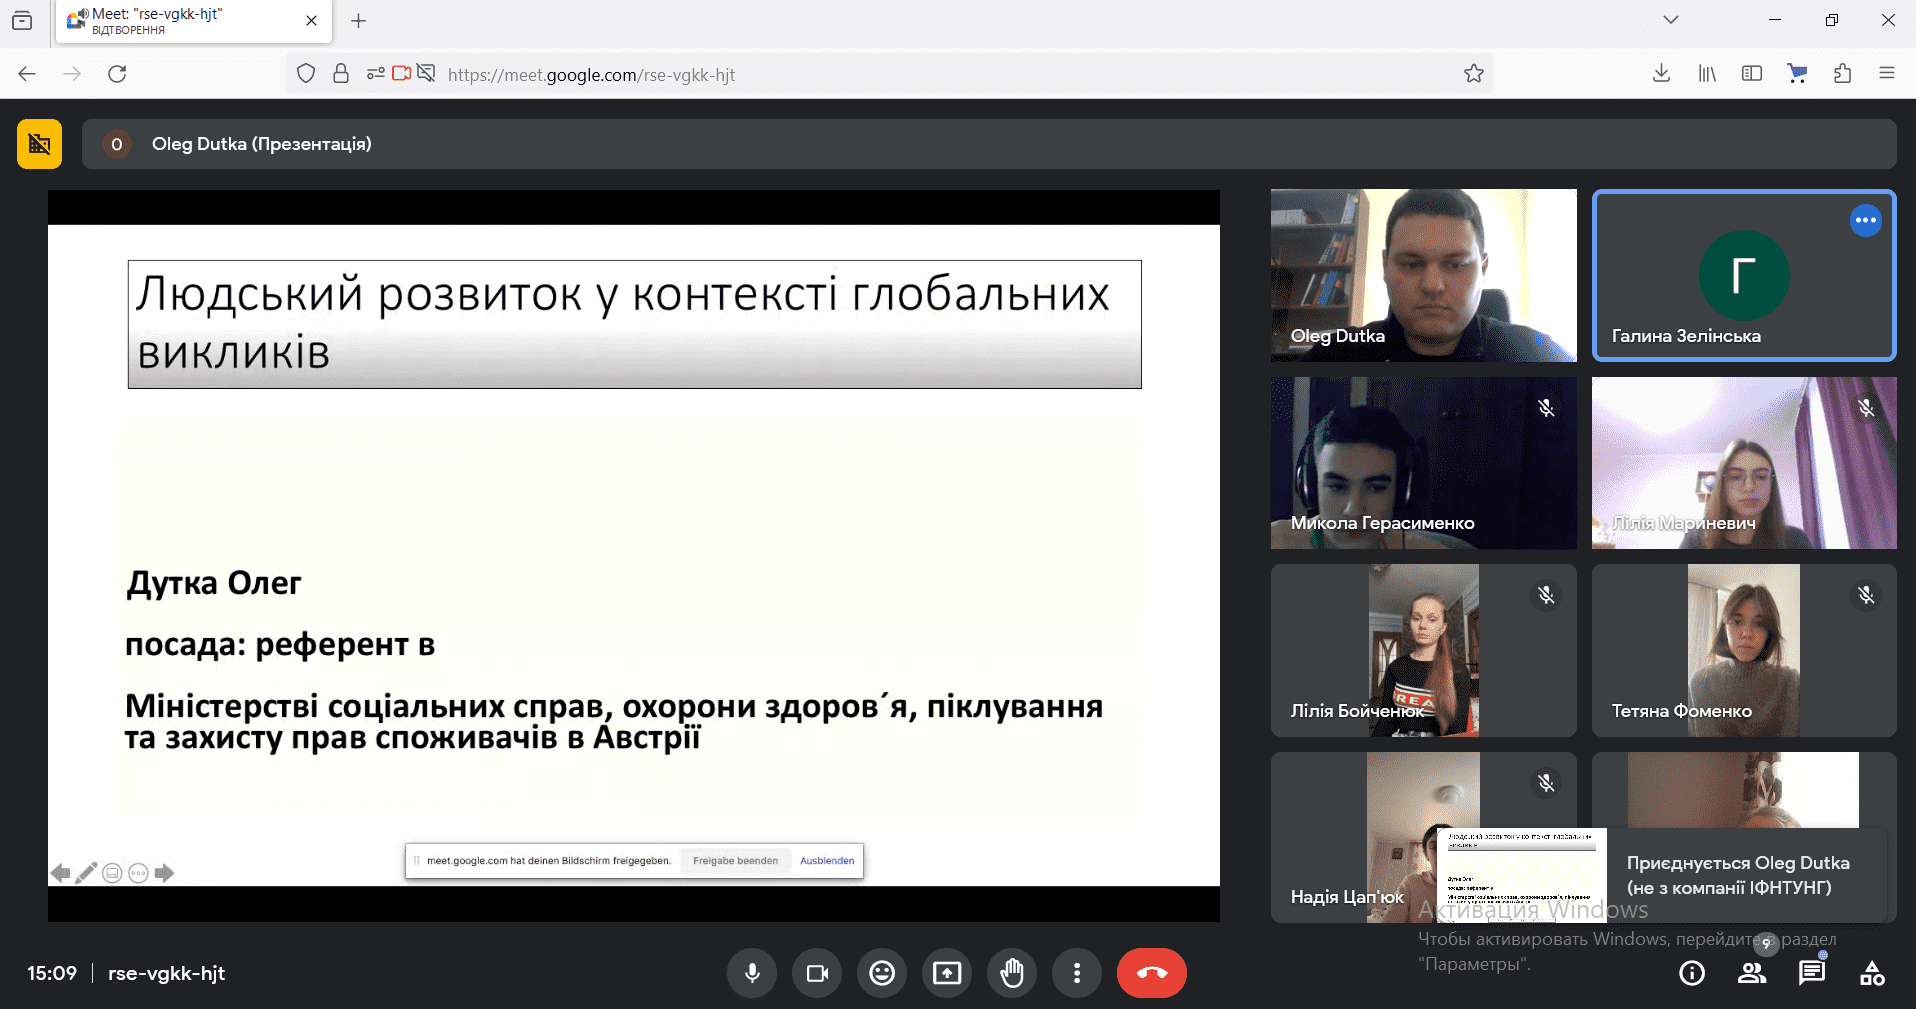Open the emoji reactions button

882,973
